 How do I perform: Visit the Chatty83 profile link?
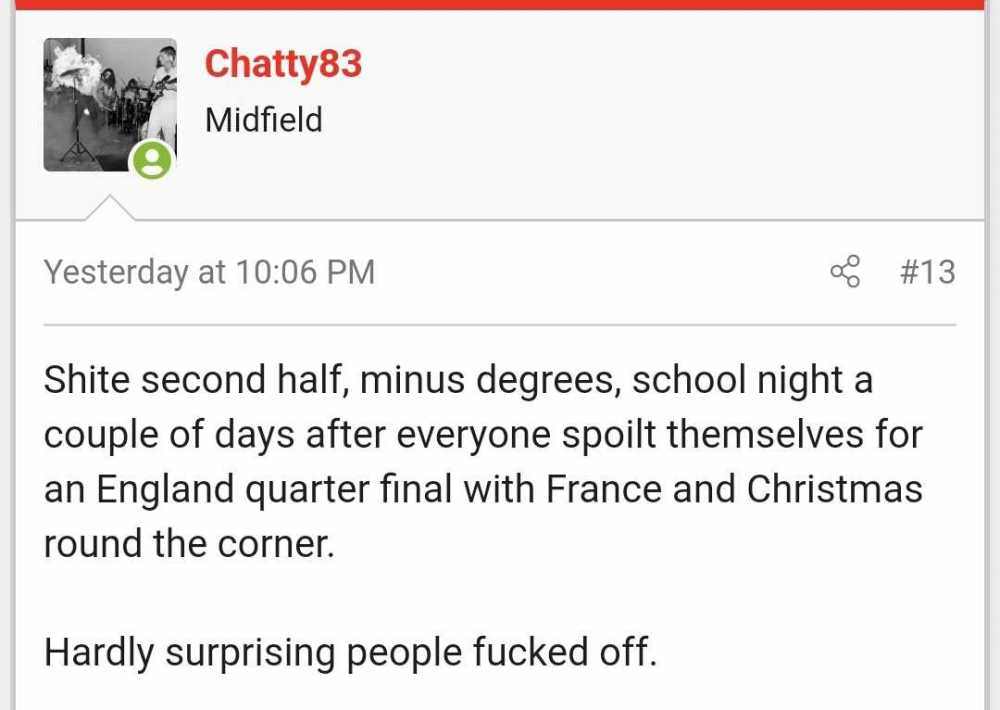click(x=283, y=64)
